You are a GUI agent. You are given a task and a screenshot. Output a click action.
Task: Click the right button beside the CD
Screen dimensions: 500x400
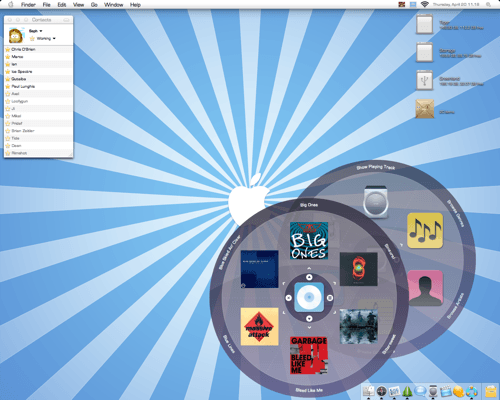click(330, 298)
